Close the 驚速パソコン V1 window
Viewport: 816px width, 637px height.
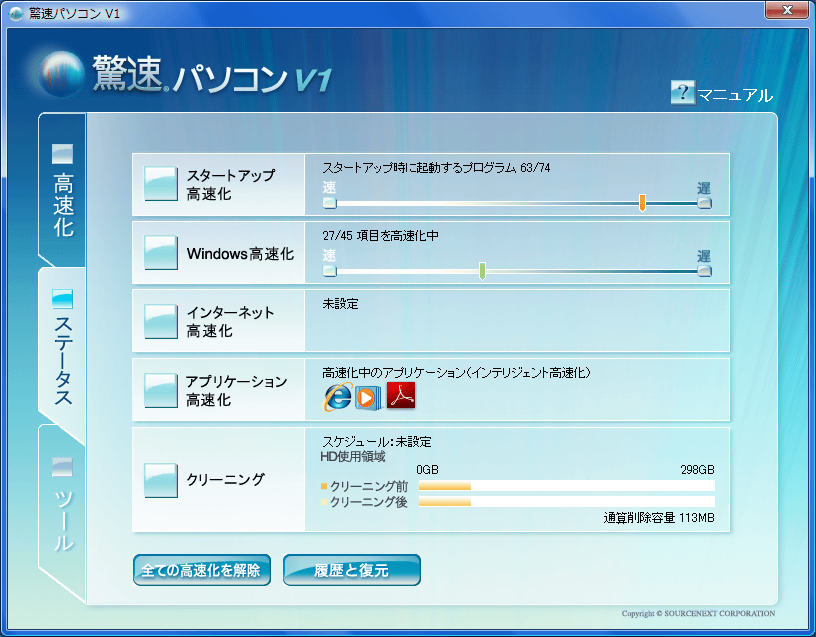point(787,10)
